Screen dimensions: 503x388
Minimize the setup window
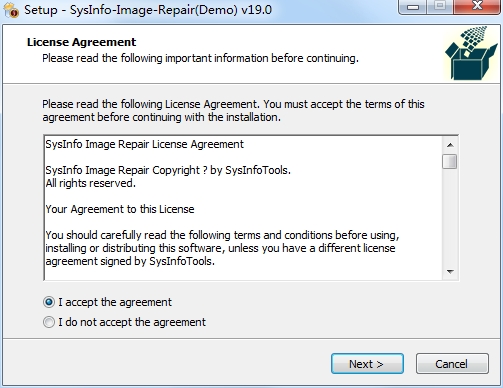coord(413,7)
